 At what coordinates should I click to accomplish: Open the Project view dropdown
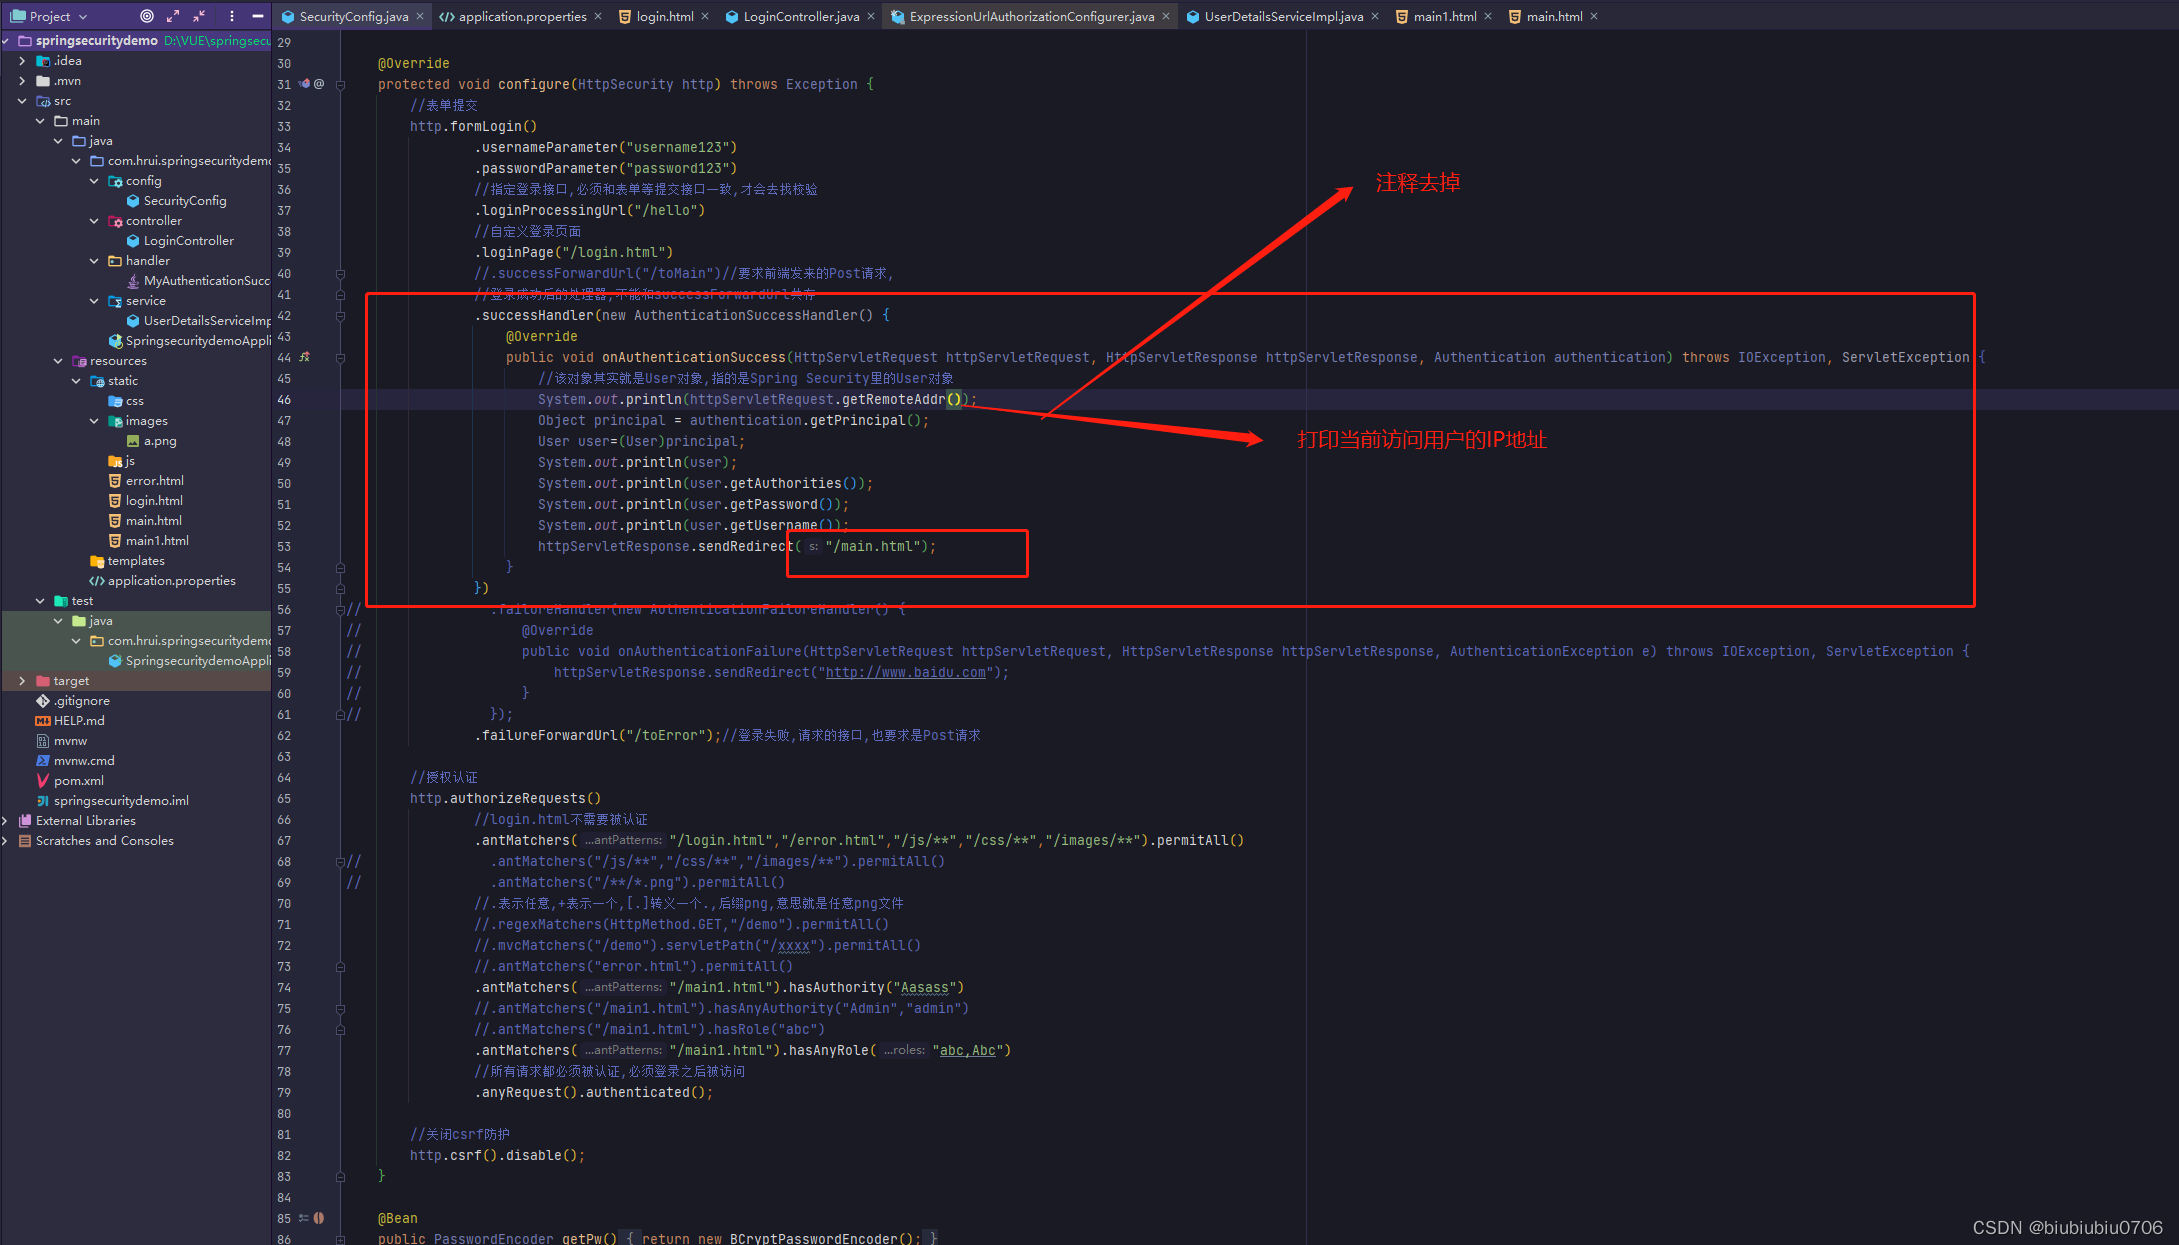coord(83,16)
